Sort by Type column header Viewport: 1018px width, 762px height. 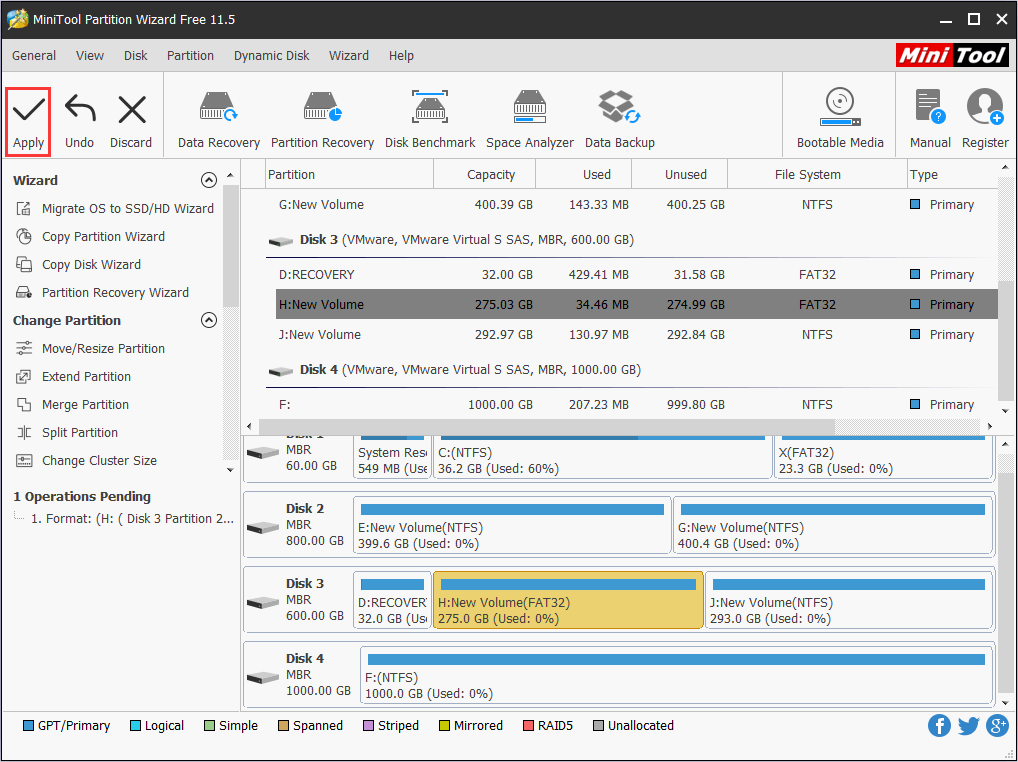point(952,175)
